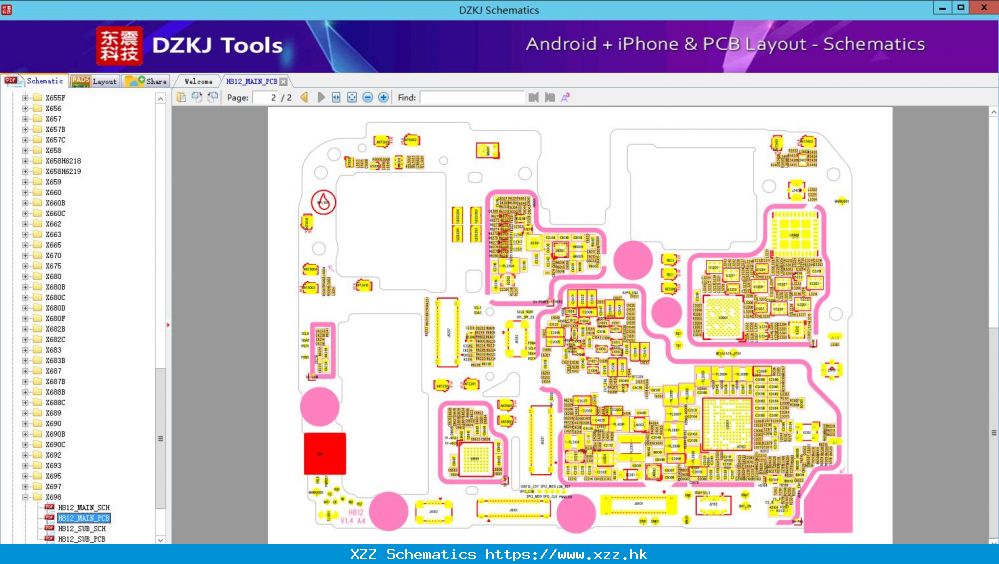The image size is (999, 564).
Task: Click the folder icon of X683B
Action: coord(37,361)
